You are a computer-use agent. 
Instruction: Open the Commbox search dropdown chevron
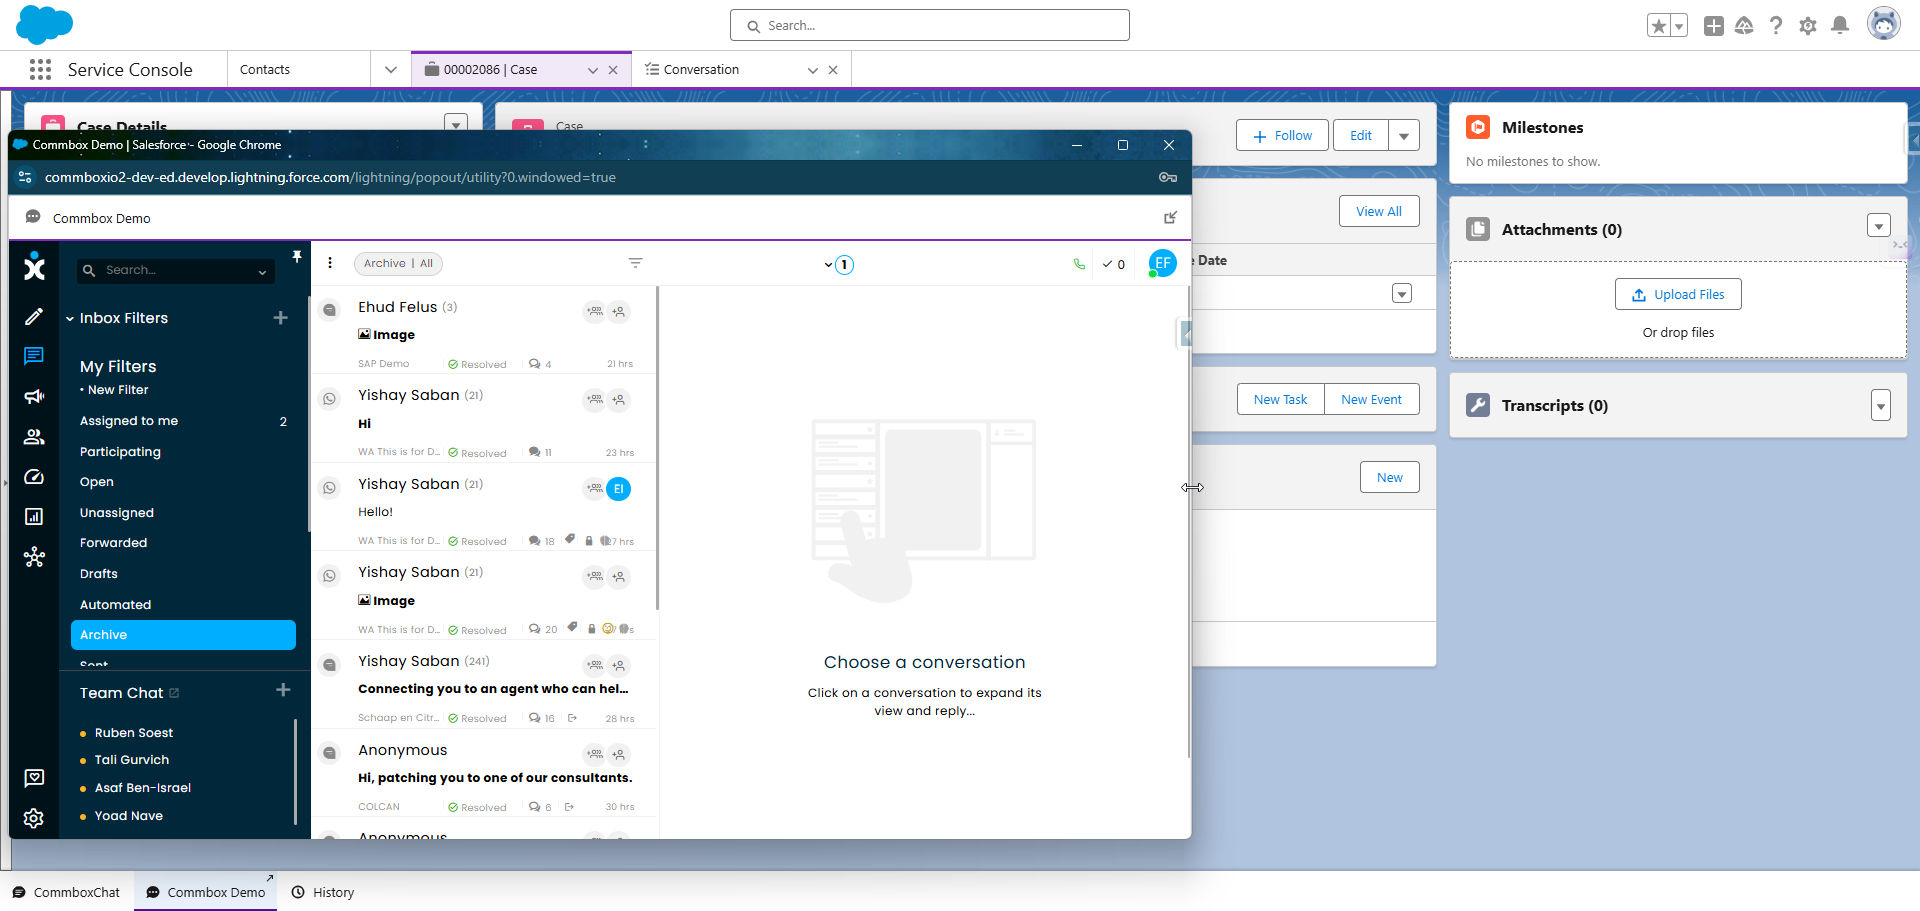click(263, 271)
